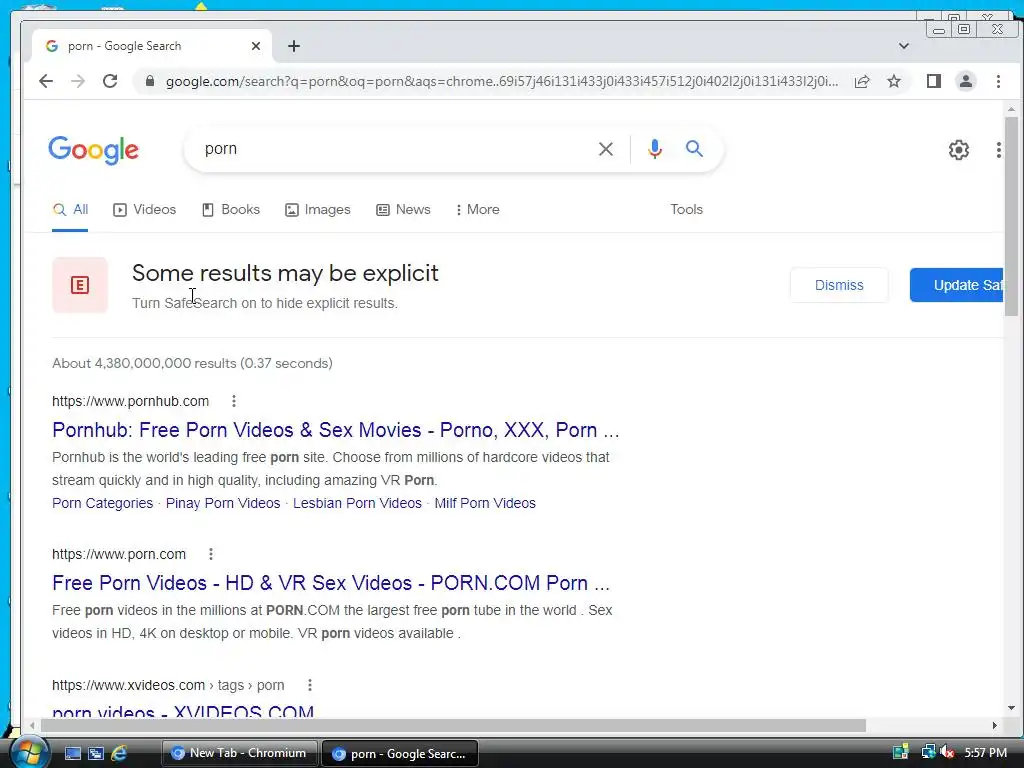Click the muted volume tray icon
Image resolution: width=1024 pixels, height=768 pixels.
coord(948,753)
